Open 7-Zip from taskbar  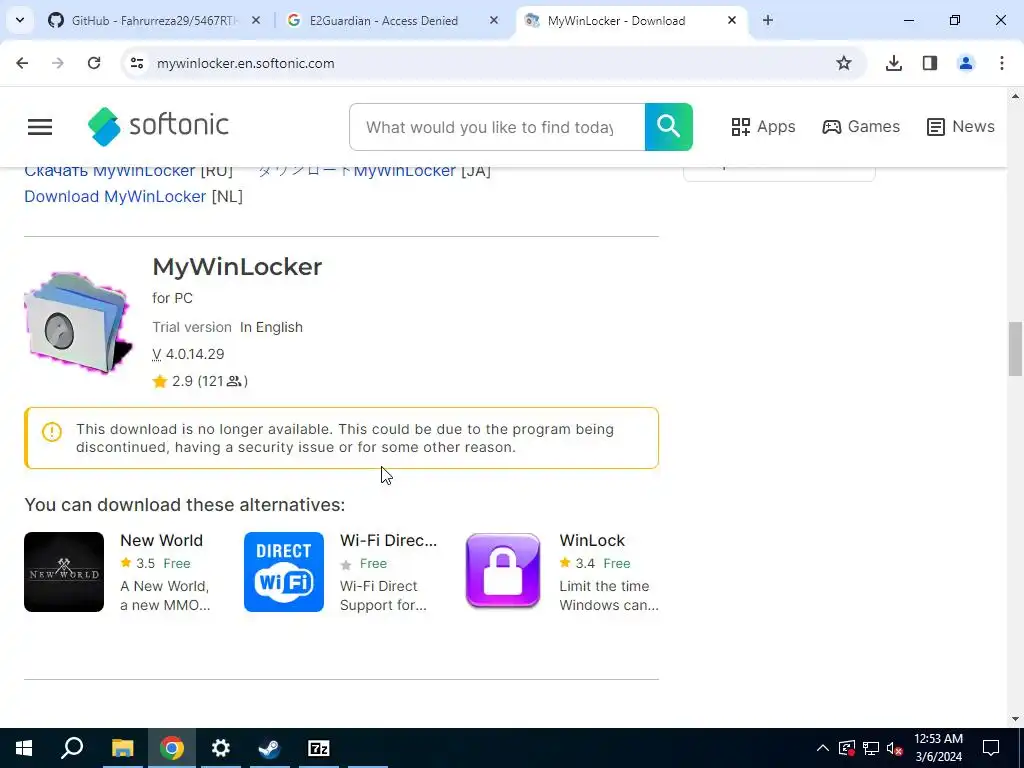click(x=319, y=748)
